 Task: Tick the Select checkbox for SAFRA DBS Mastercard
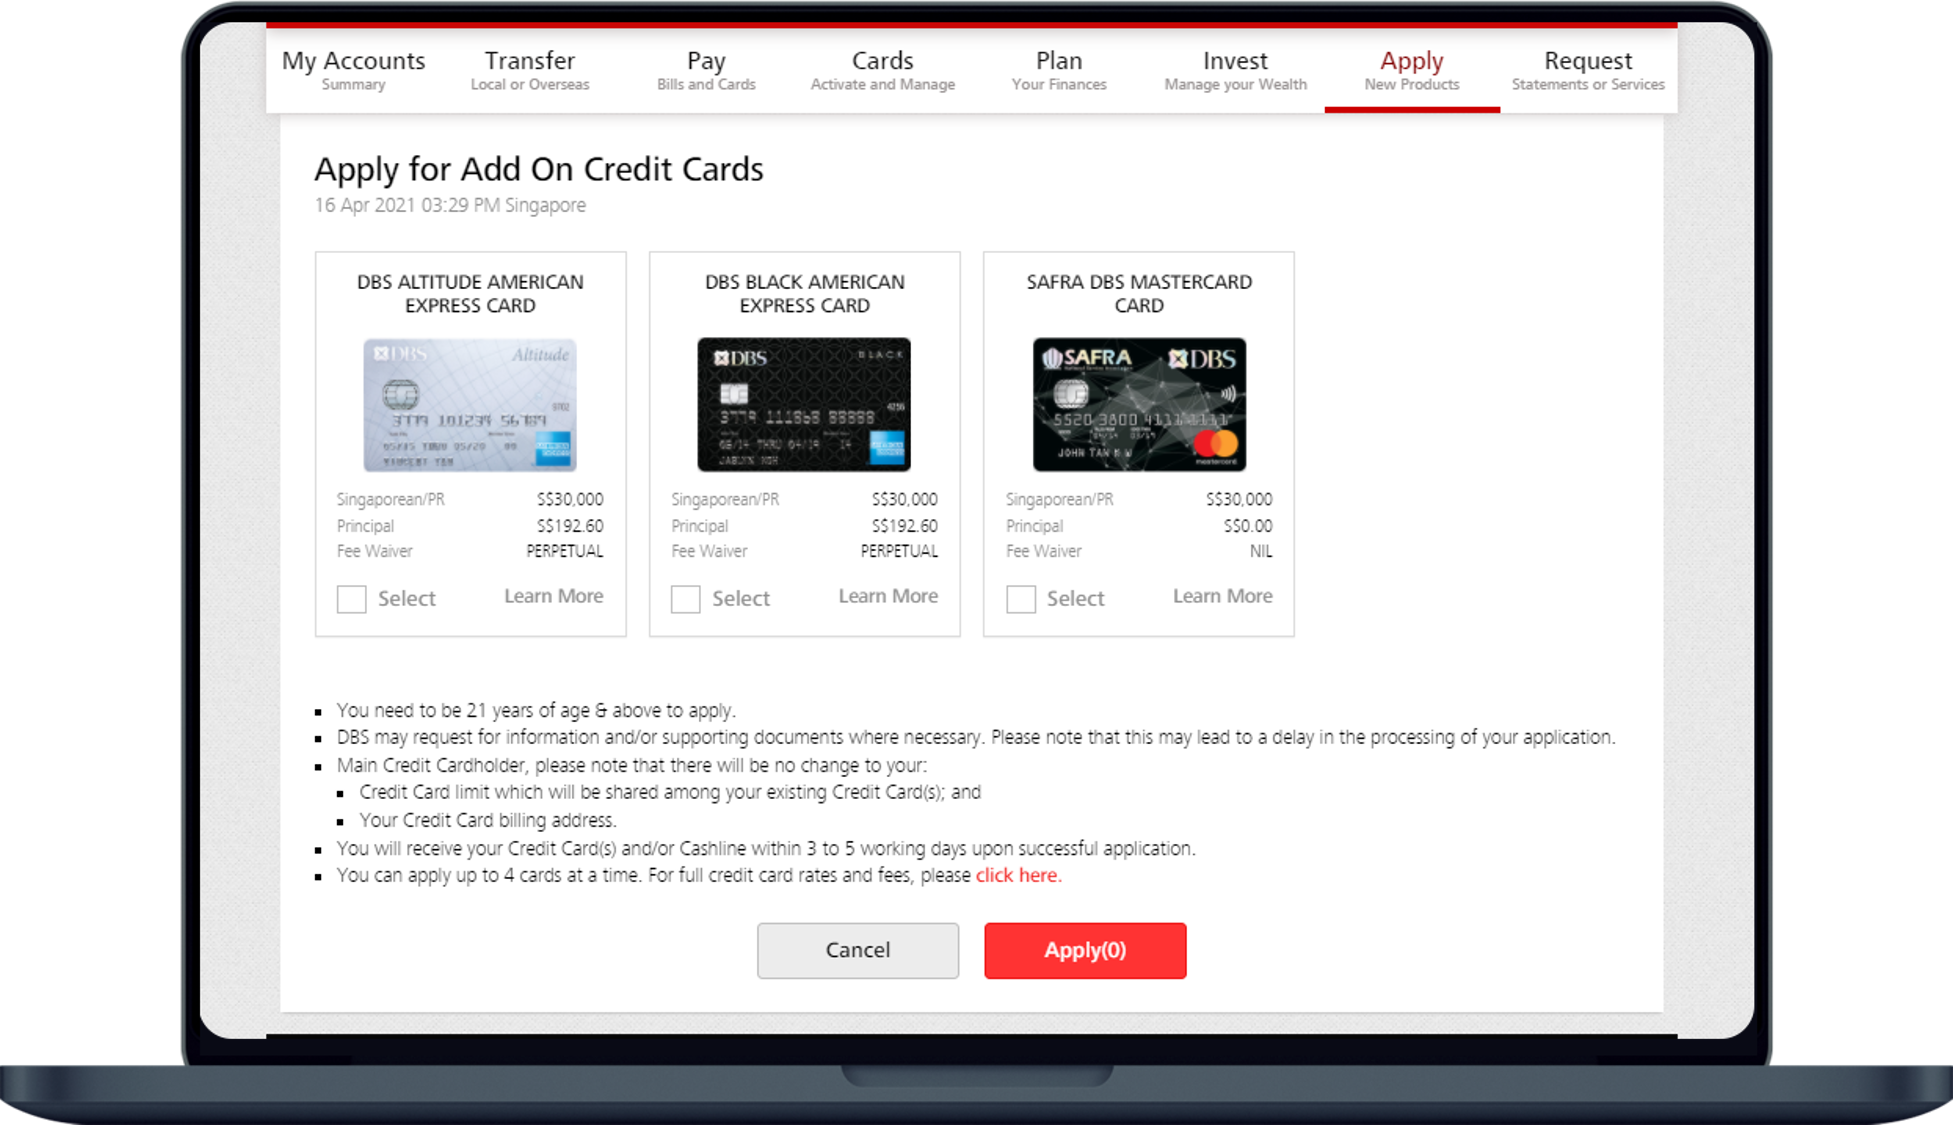(1020, 599)
